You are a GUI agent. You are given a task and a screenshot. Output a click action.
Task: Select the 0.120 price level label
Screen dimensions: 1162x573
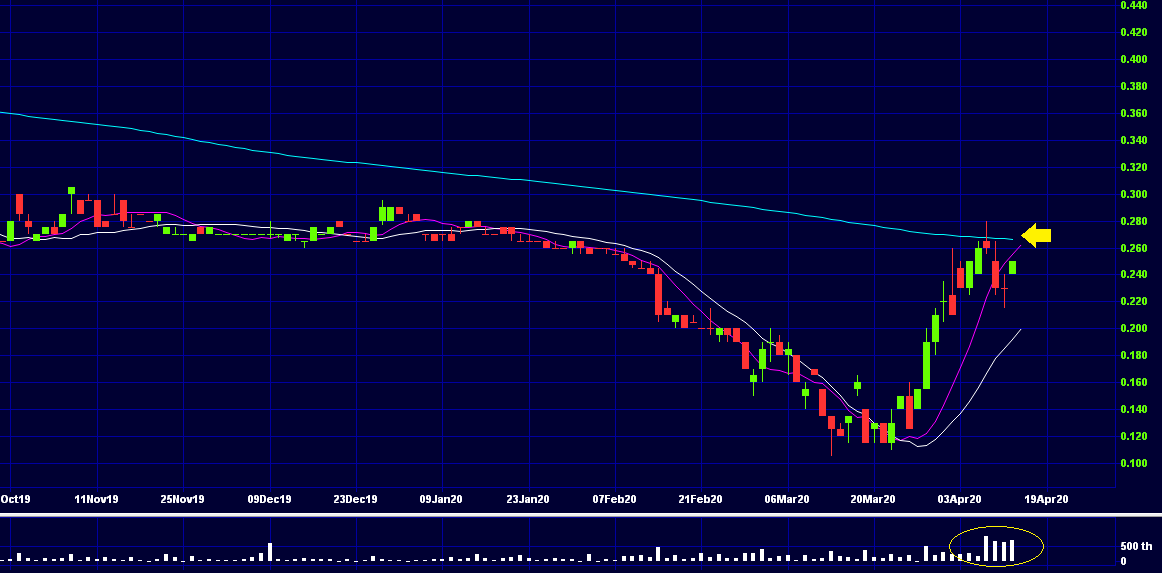click(1135, 436)
